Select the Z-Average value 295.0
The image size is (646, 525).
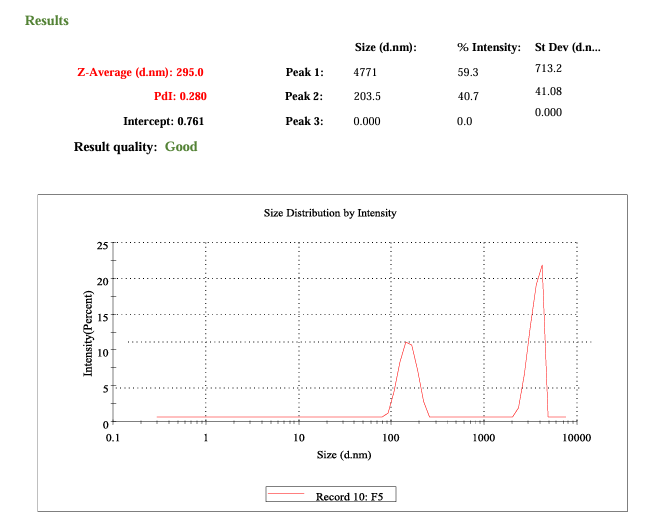tap(190, 73)
